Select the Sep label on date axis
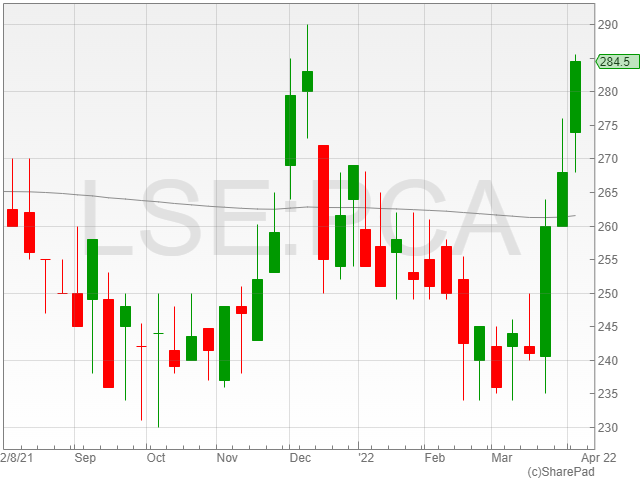Screen dimensions: 640x480 [85, 457]
